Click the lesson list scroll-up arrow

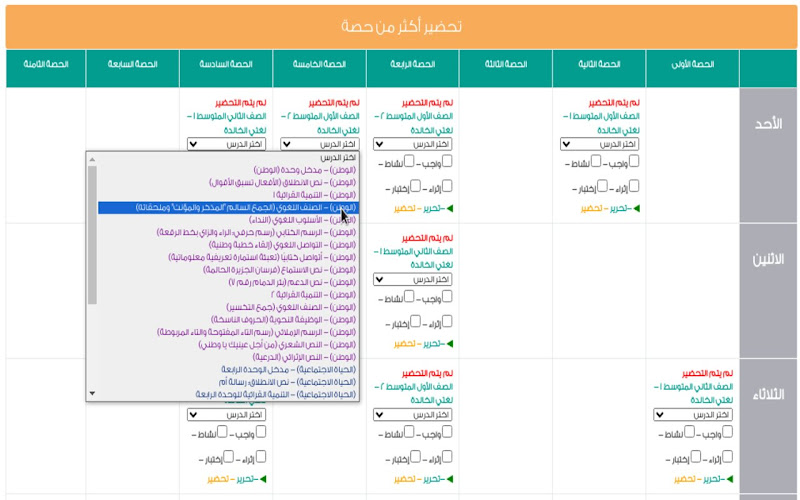pos(92,160)
